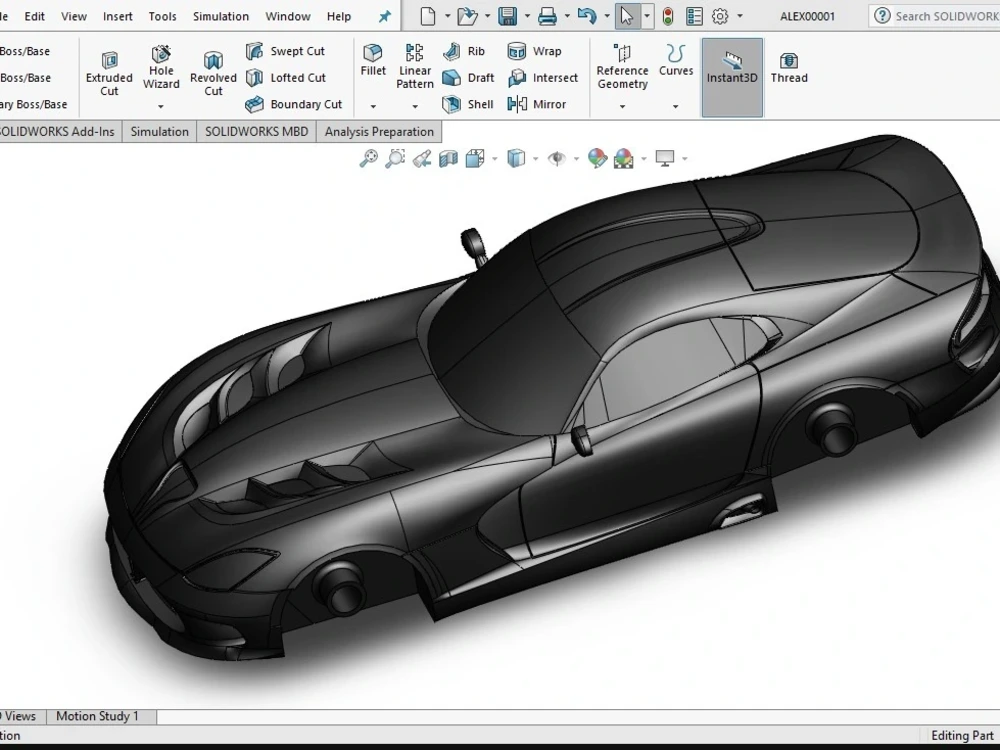
Task: Toggle Instant3D mode off
Action: [x=732, y=68]
